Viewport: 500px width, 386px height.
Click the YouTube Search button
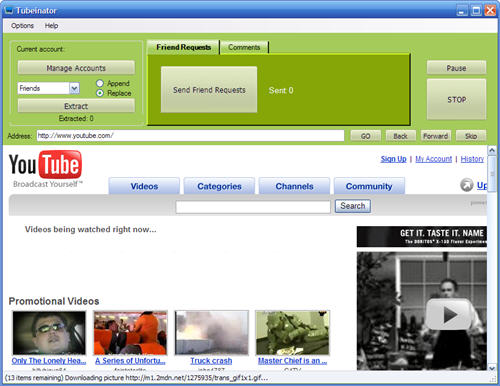point(353,206)
